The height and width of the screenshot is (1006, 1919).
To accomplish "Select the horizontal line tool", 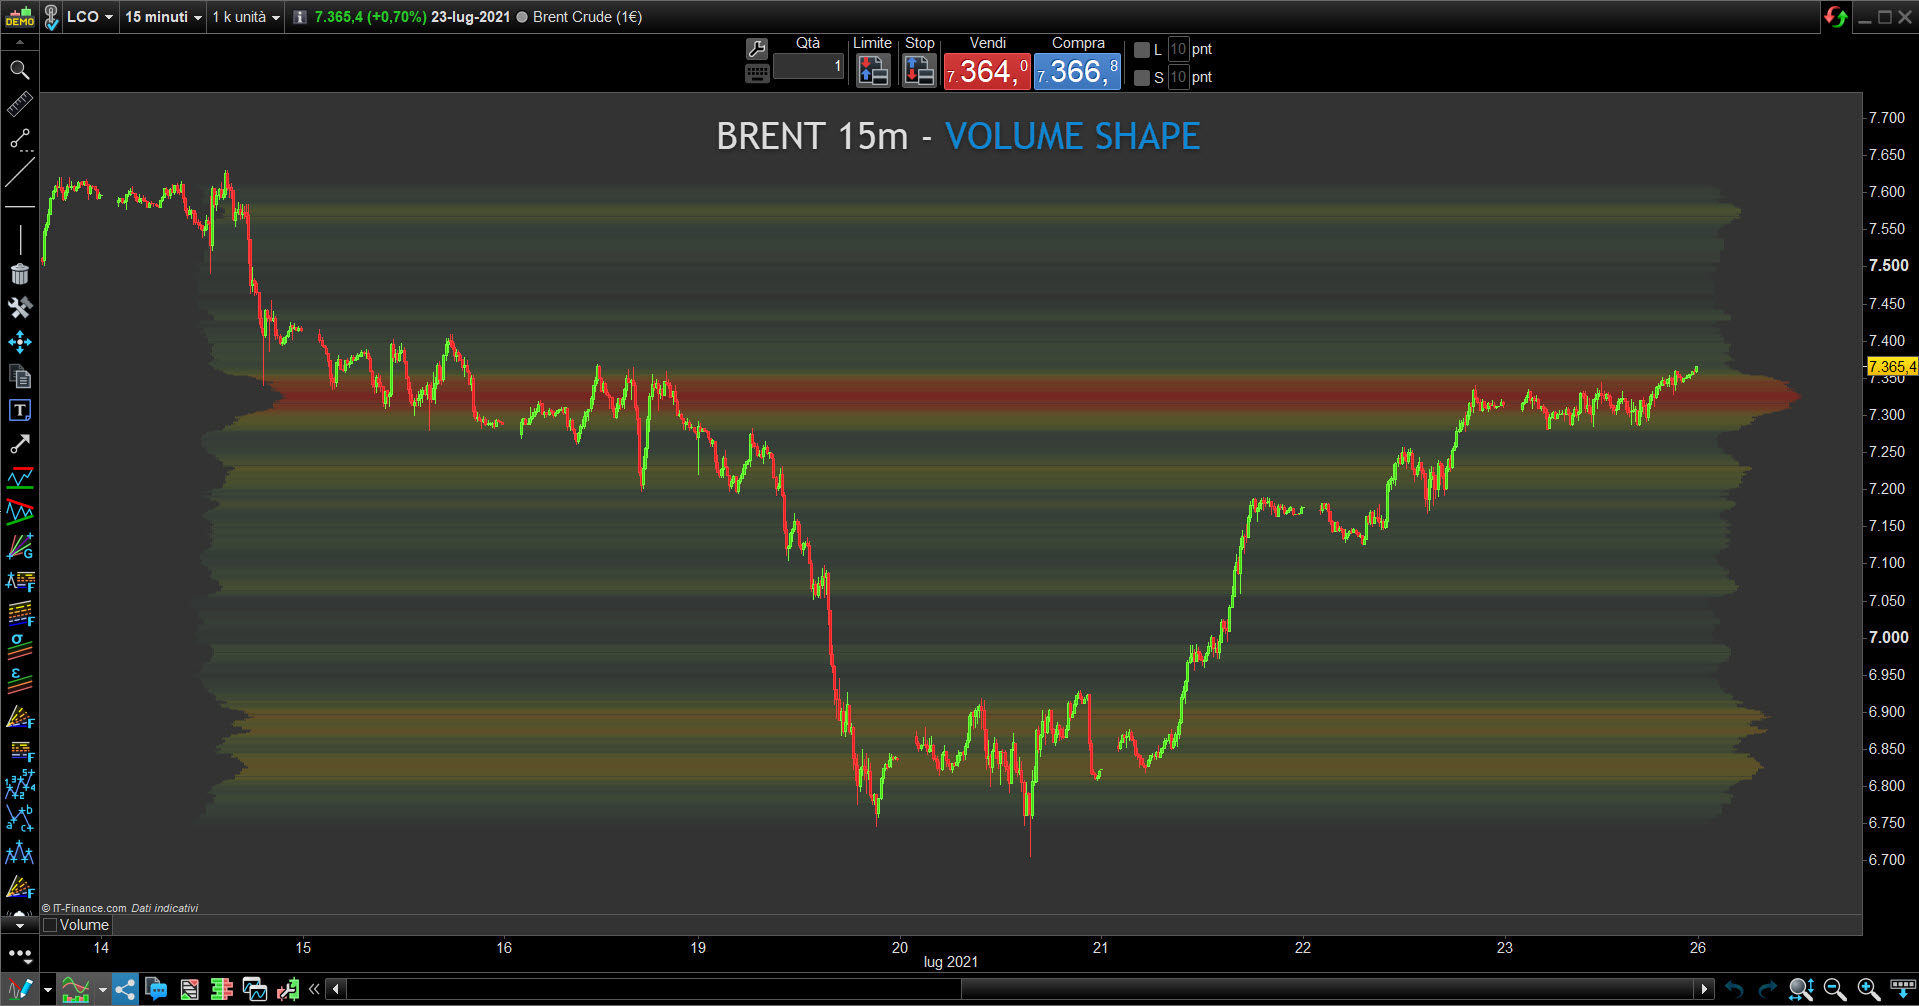I will tap(19, 206).
